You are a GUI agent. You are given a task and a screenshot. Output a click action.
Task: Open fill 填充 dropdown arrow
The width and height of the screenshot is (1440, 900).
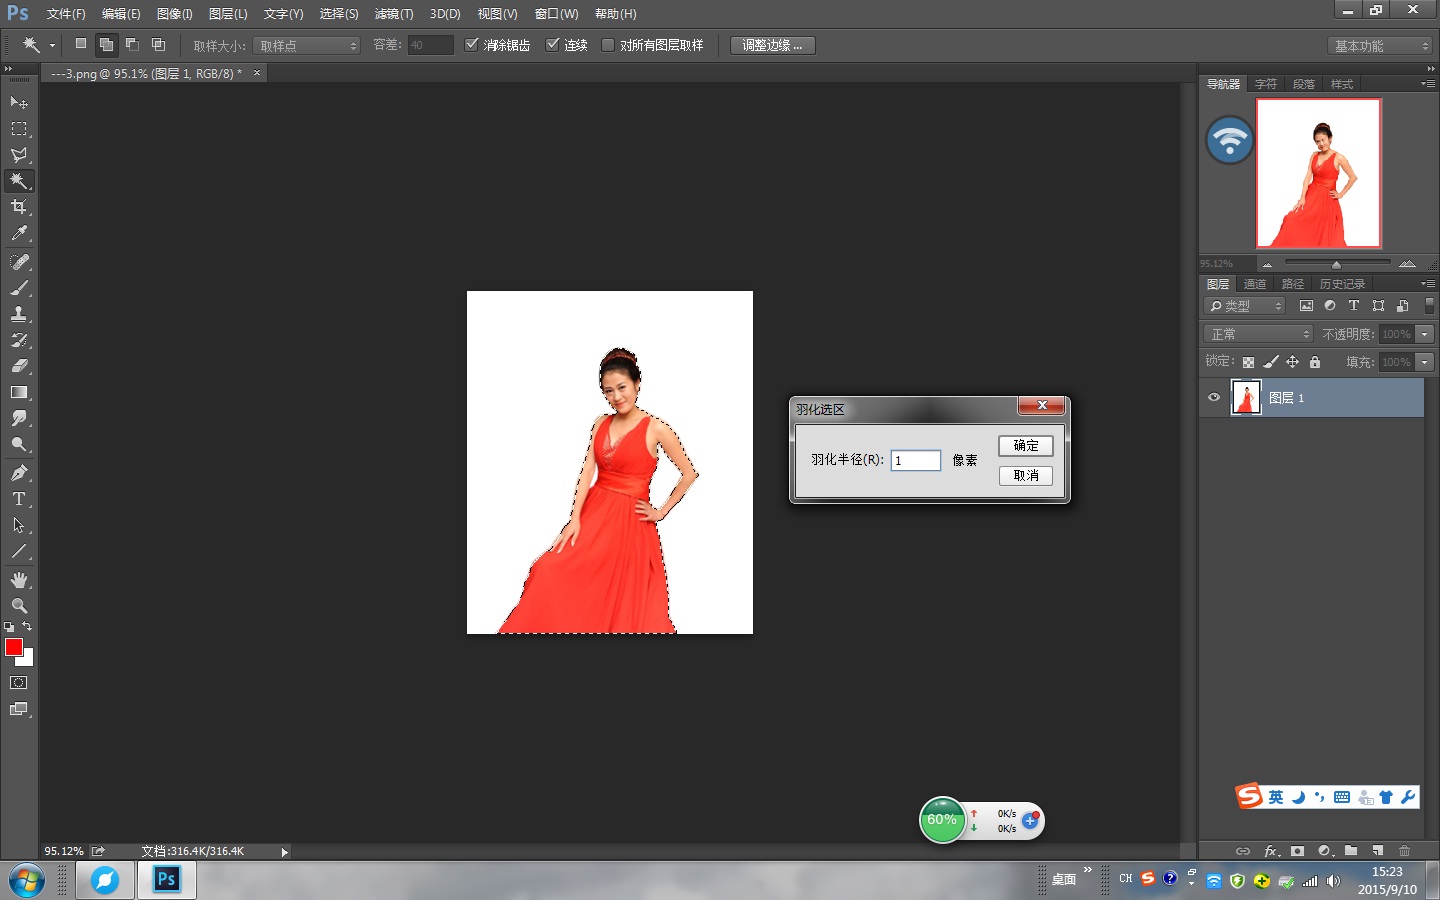point(1425,362)
